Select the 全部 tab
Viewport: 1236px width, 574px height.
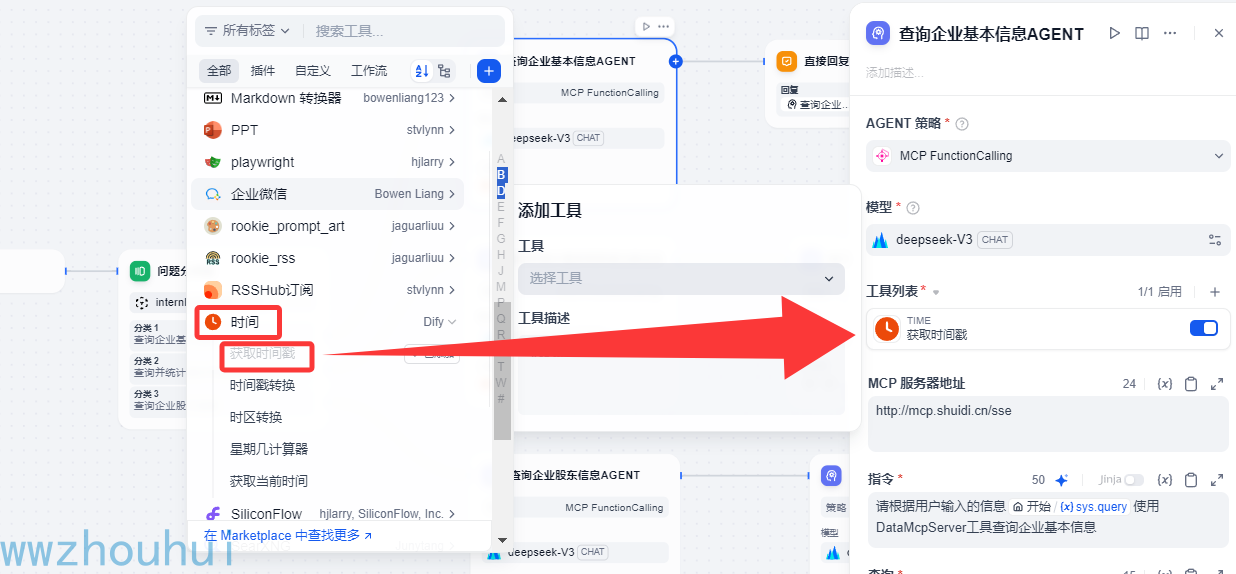pyautogui.click(x=219, y=71)
